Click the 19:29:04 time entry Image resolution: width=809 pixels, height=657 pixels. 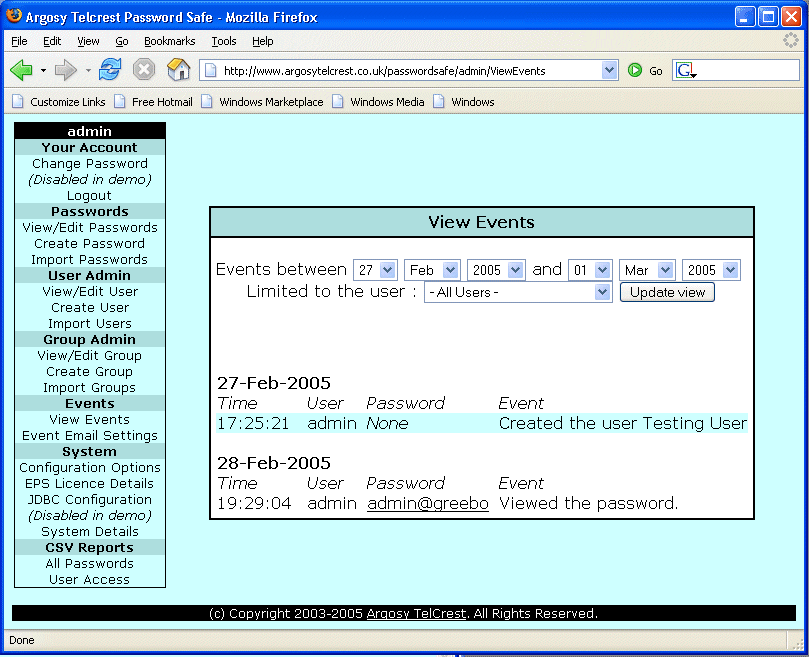(254, 503)
